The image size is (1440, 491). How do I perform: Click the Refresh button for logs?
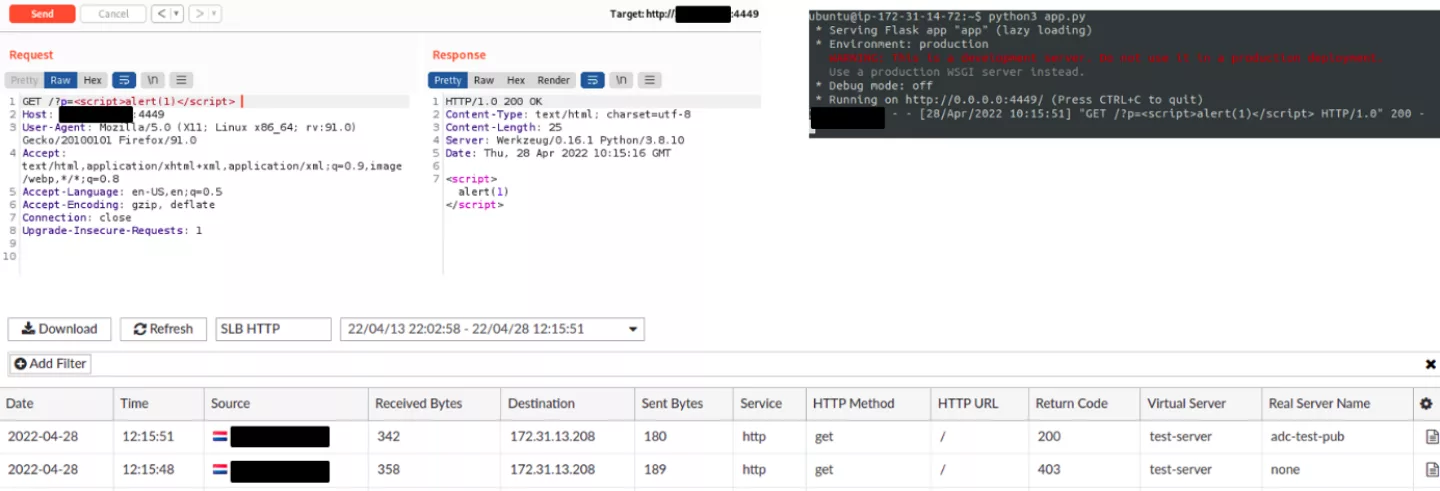163,329
